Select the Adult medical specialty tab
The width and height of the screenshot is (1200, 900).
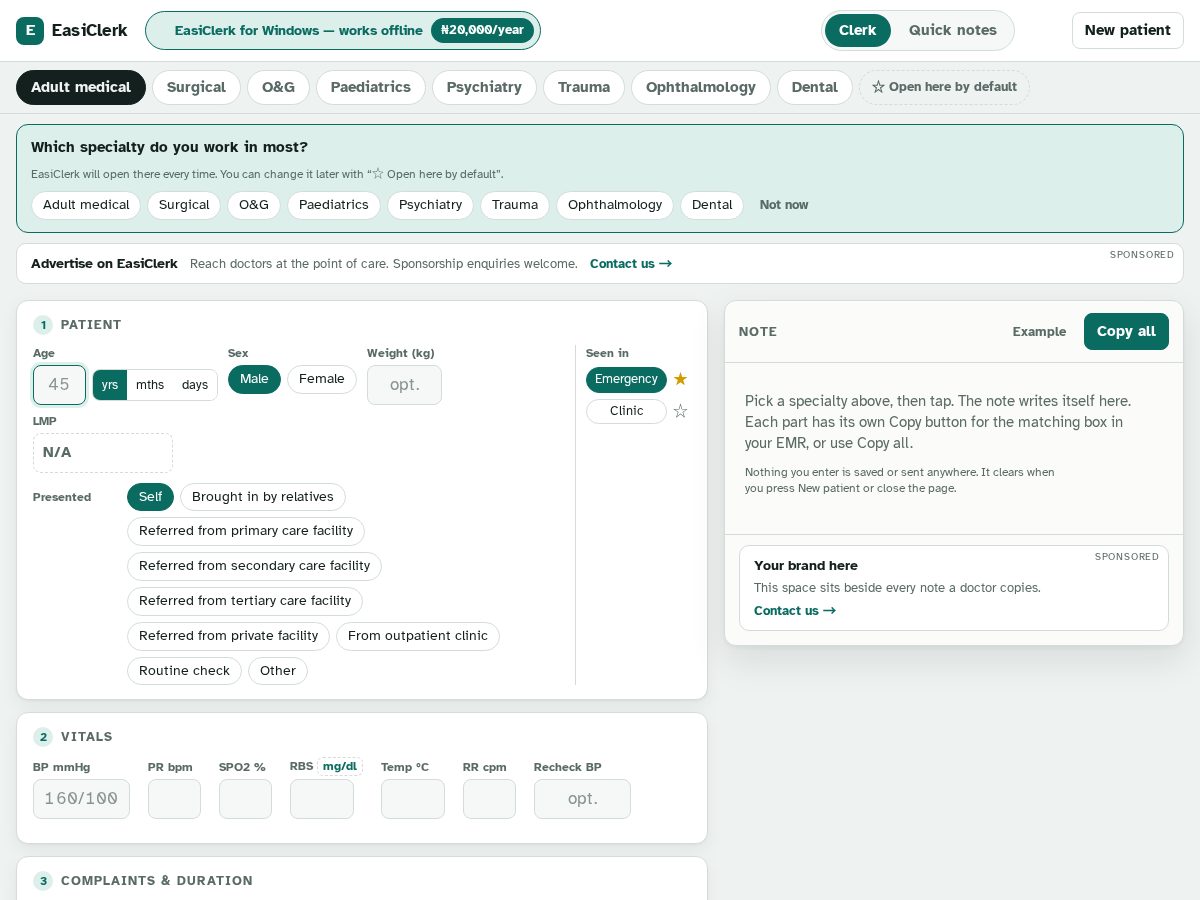point(81,87)
